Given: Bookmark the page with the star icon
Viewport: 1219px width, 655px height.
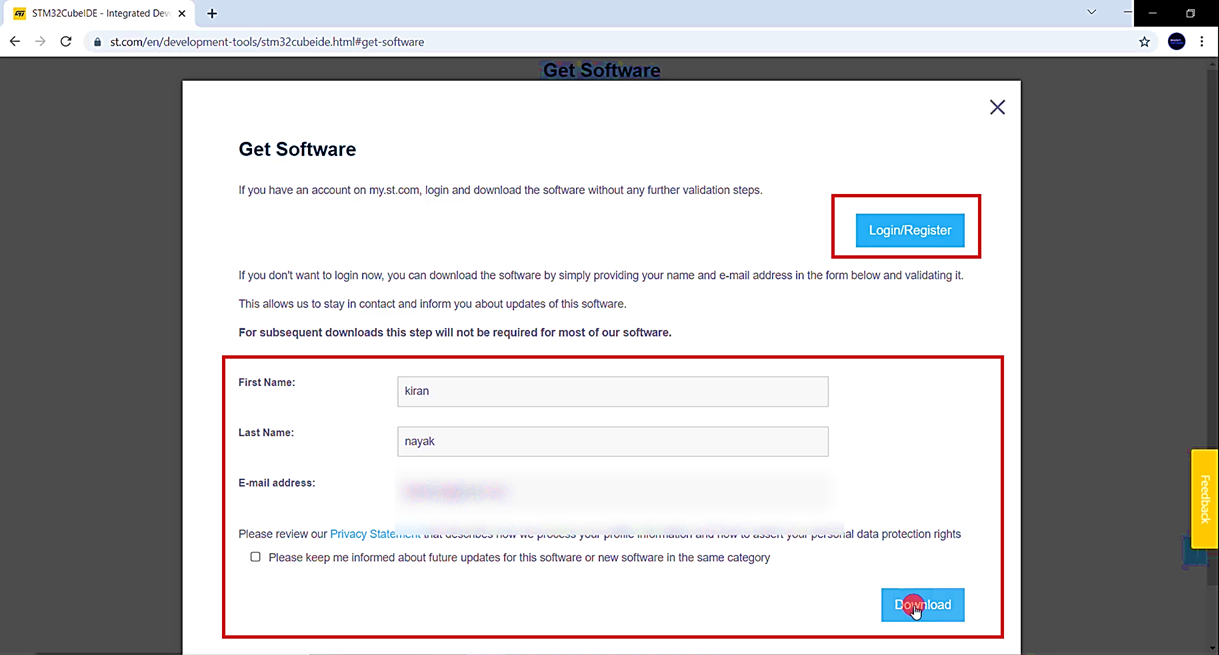Looking at the screenshot, I should 1145,42.
